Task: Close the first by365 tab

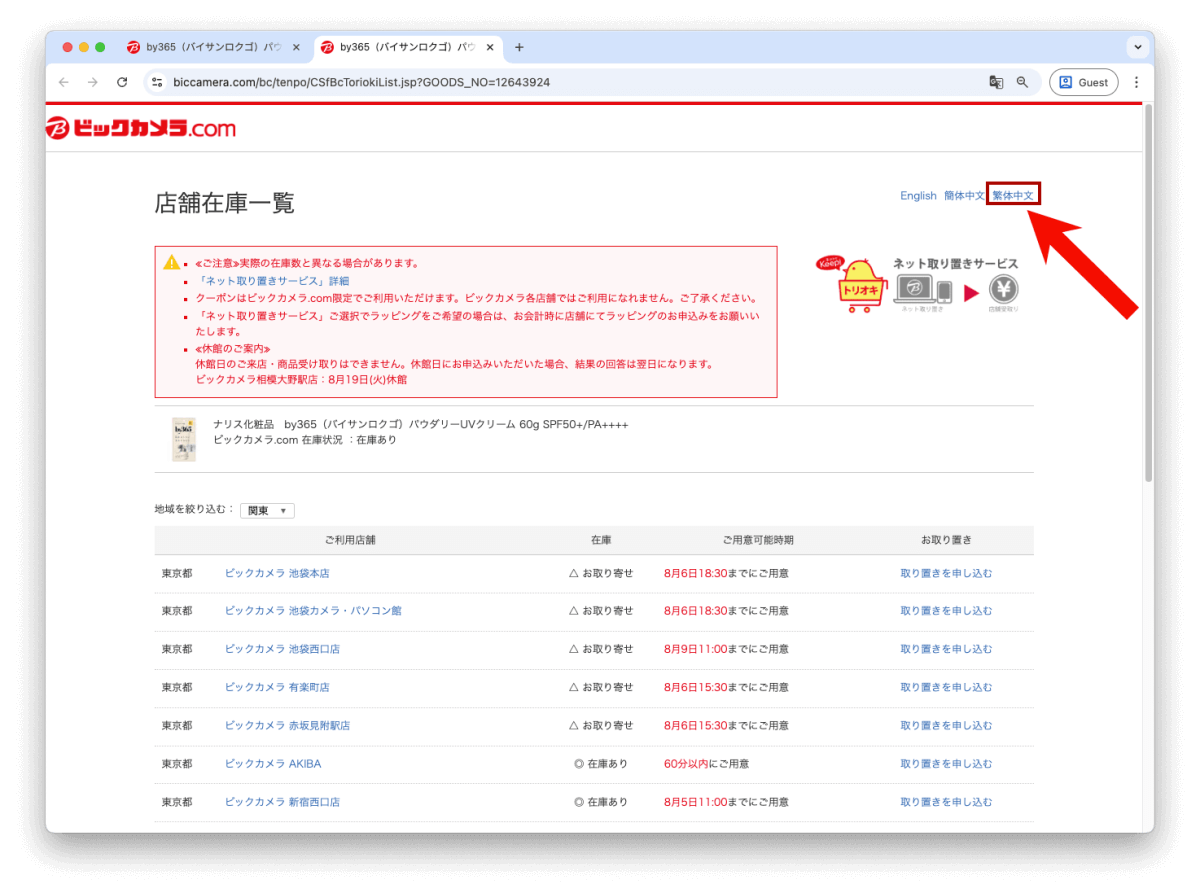Action: click(x=296, y=47)
